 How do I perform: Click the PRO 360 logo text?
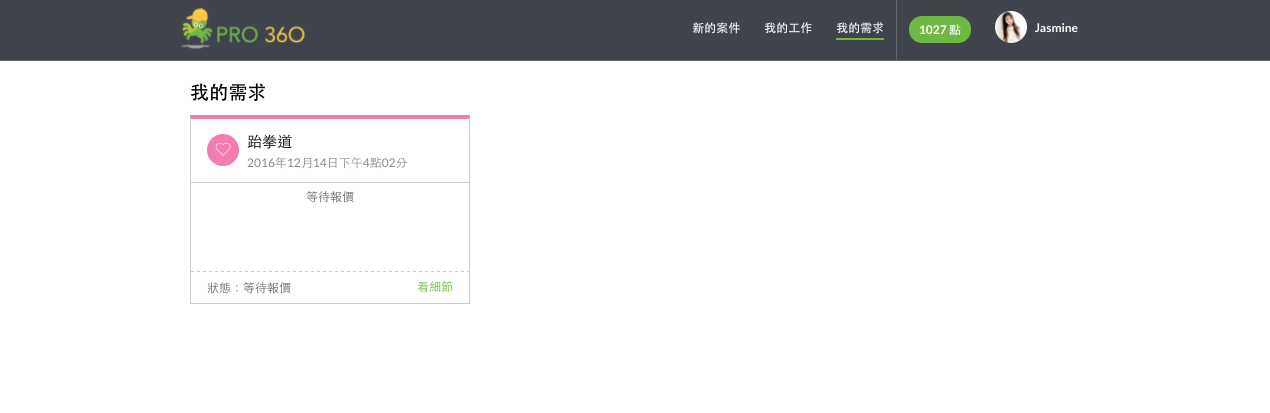(260, 35)
